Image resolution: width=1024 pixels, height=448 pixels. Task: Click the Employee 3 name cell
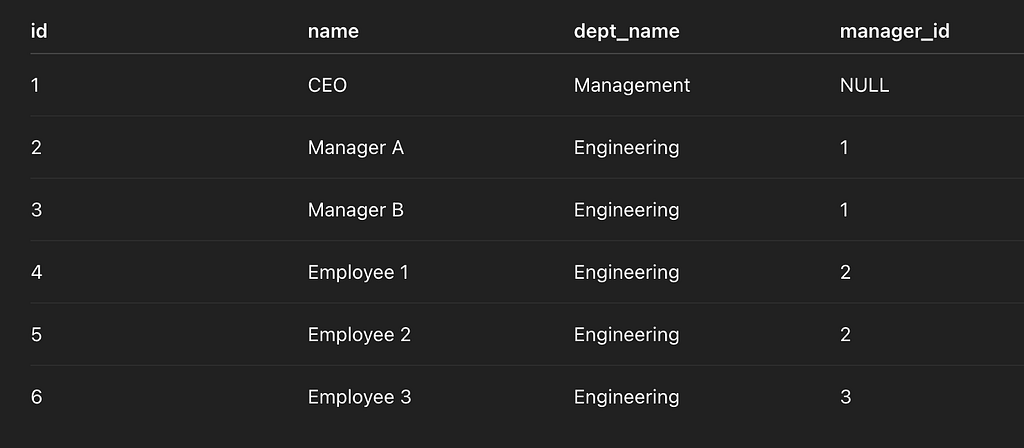pos(359,397)
